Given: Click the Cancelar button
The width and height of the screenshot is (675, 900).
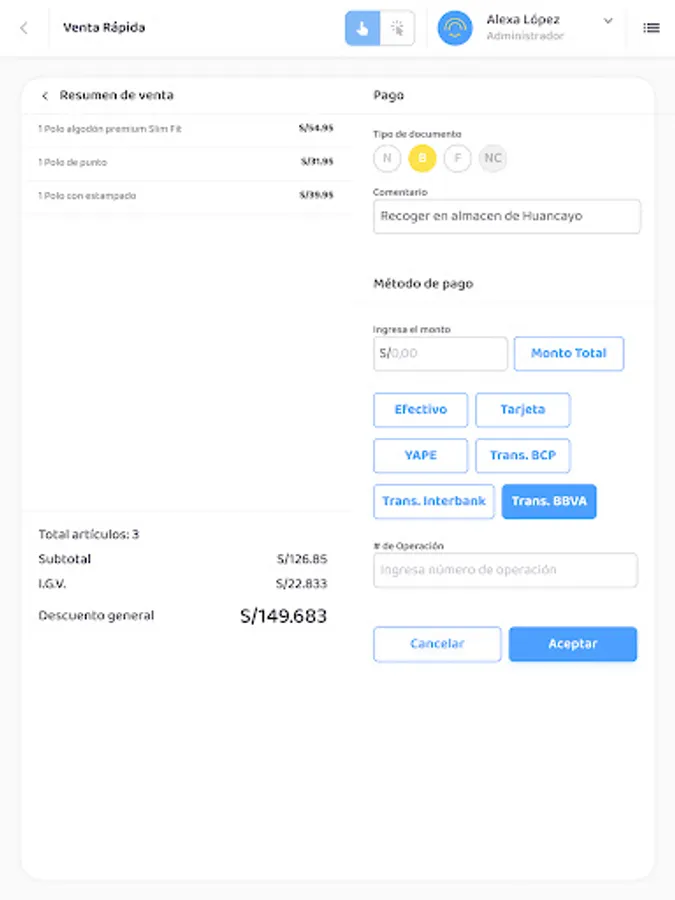Looking at the screenshot, I should pyautogui.click(x=437, y=644).
